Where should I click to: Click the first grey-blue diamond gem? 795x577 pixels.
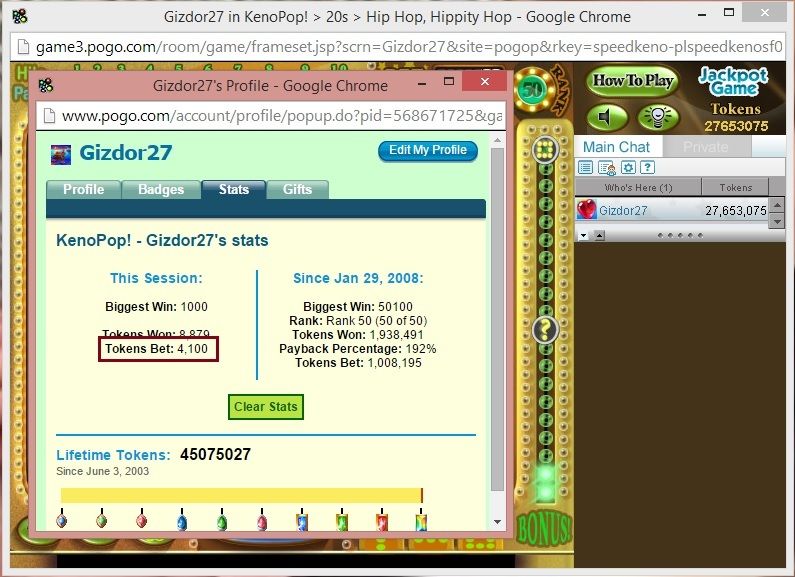62,520
